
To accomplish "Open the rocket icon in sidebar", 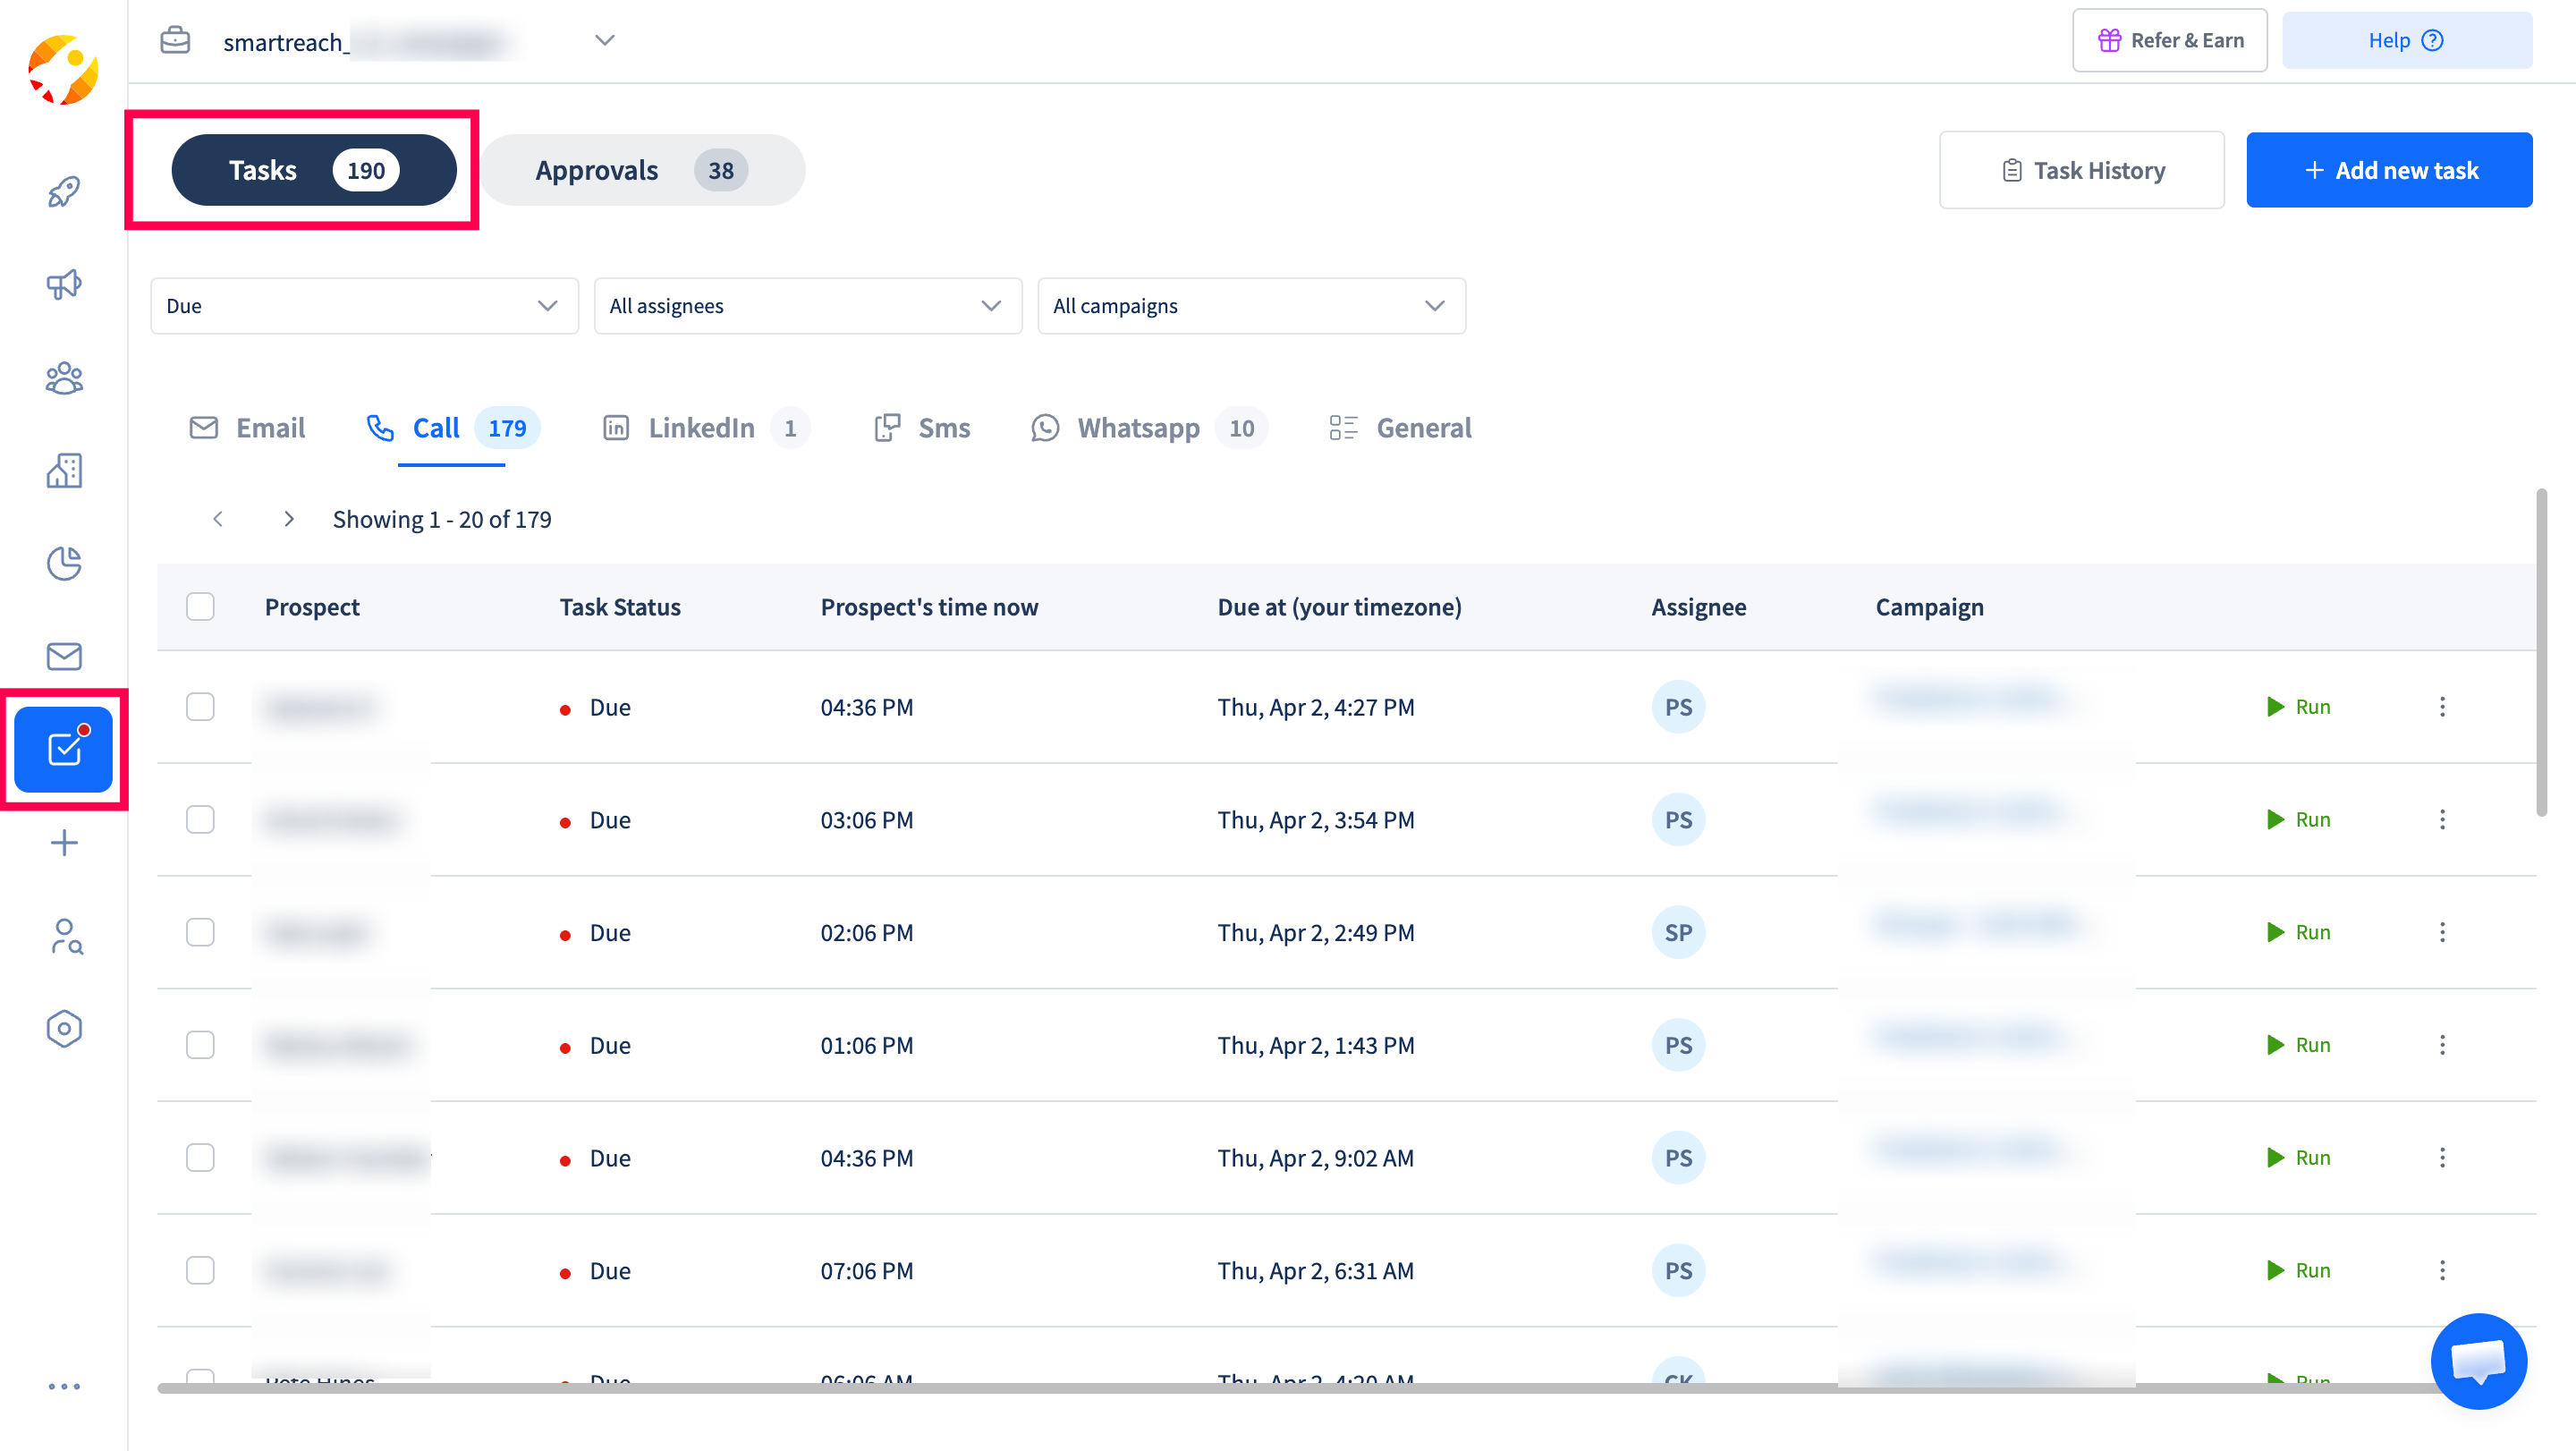I will pyautogui.click(x=64, y=191).
